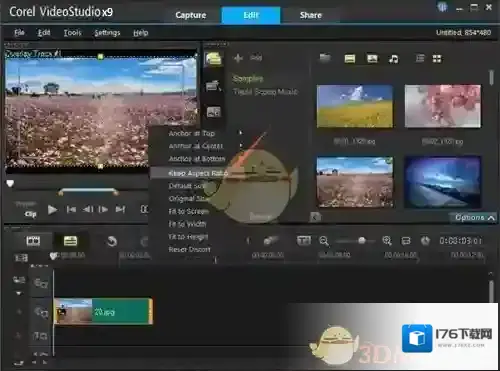The height and width of the screenshot is (371, 500).
Task: Expand the Options panel
Action: tap(474, 218)
